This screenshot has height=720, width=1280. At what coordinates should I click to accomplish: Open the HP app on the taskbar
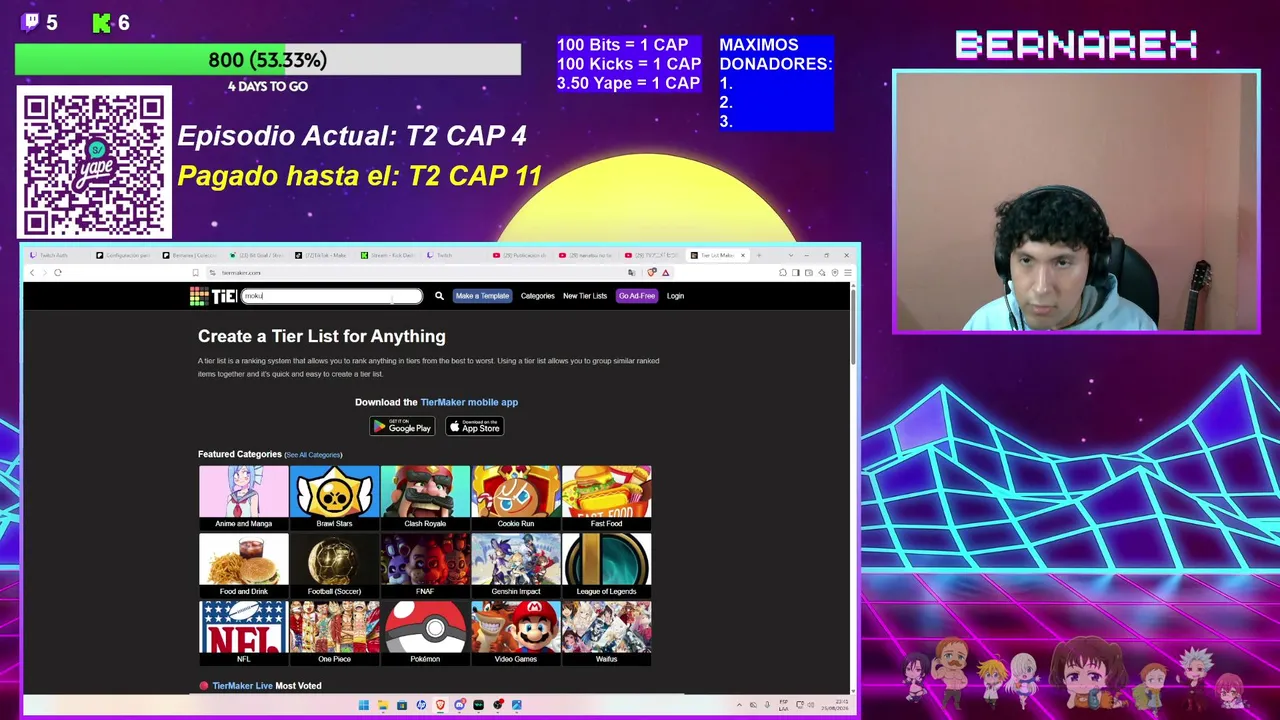421,705
